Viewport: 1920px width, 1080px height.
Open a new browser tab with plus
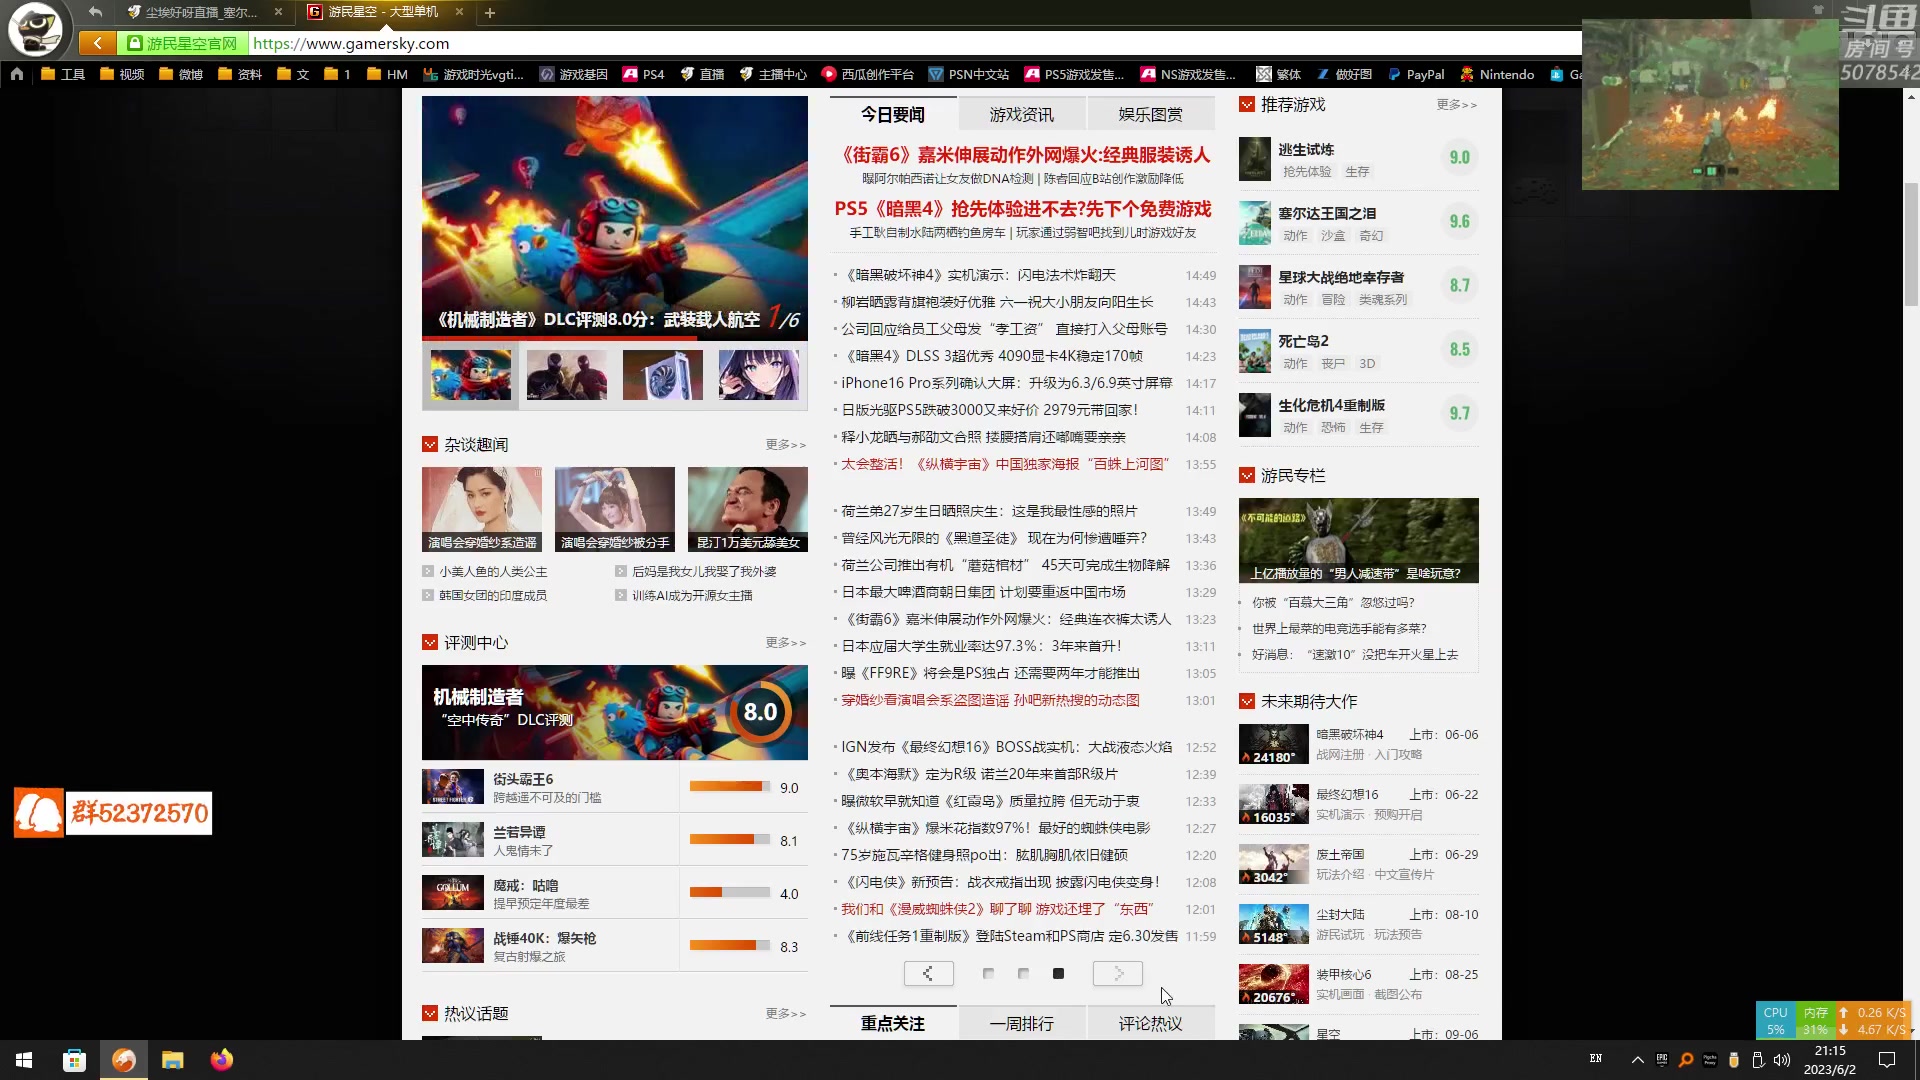click(490, 13)
